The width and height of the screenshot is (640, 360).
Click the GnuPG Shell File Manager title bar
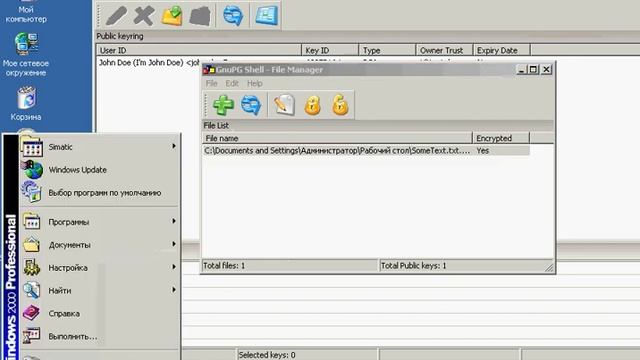coord(378,70)
